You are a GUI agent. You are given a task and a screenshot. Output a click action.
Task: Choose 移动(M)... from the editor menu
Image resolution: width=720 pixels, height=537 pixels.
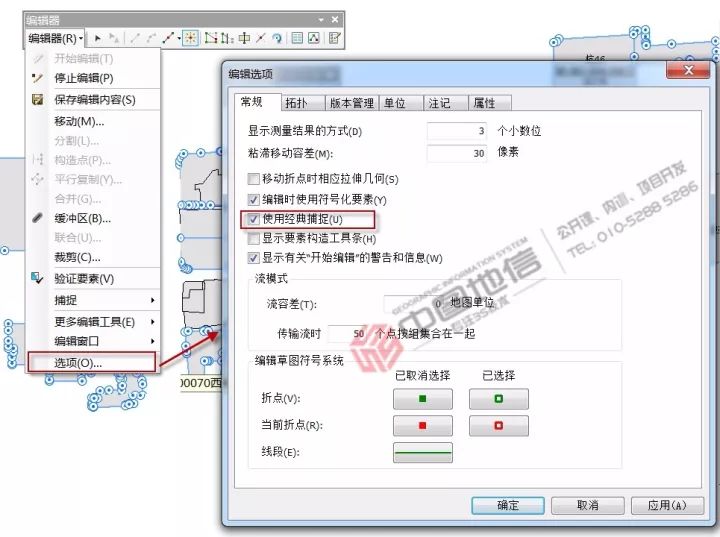tap(94, 121)
